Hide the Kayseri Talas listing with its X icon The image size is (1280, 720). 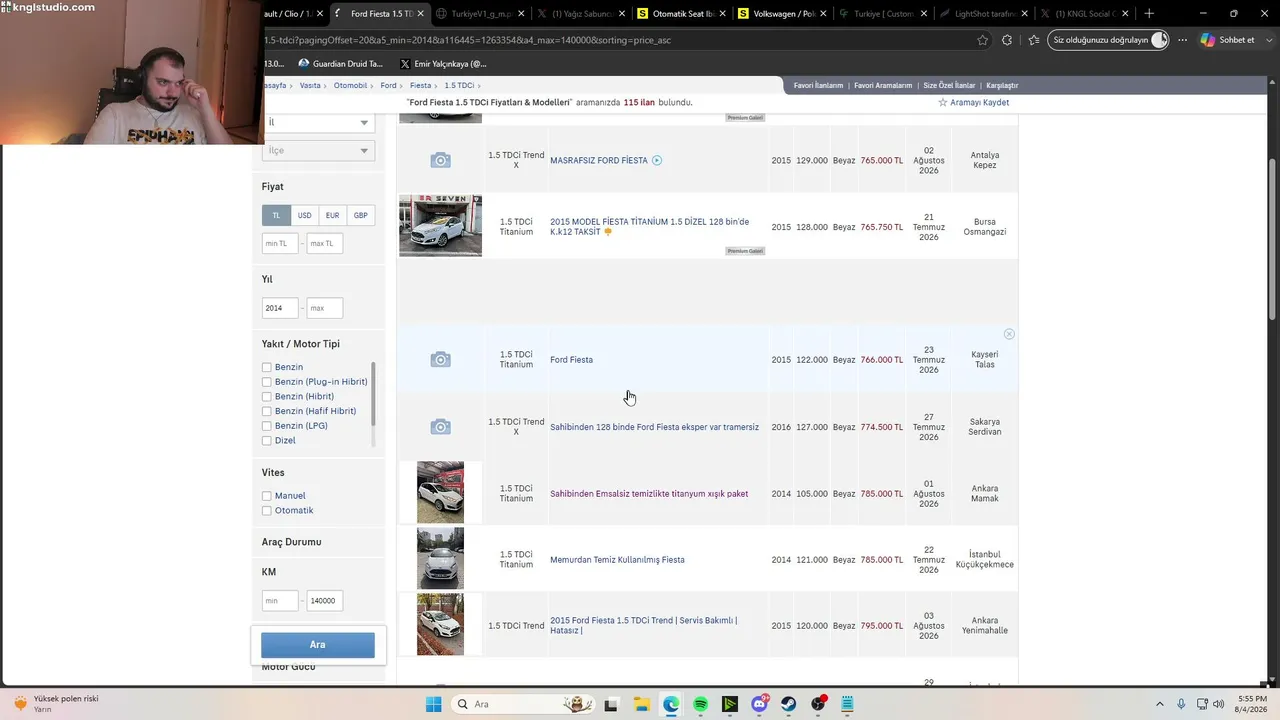pyautogui.click(x=1009, y=334)
